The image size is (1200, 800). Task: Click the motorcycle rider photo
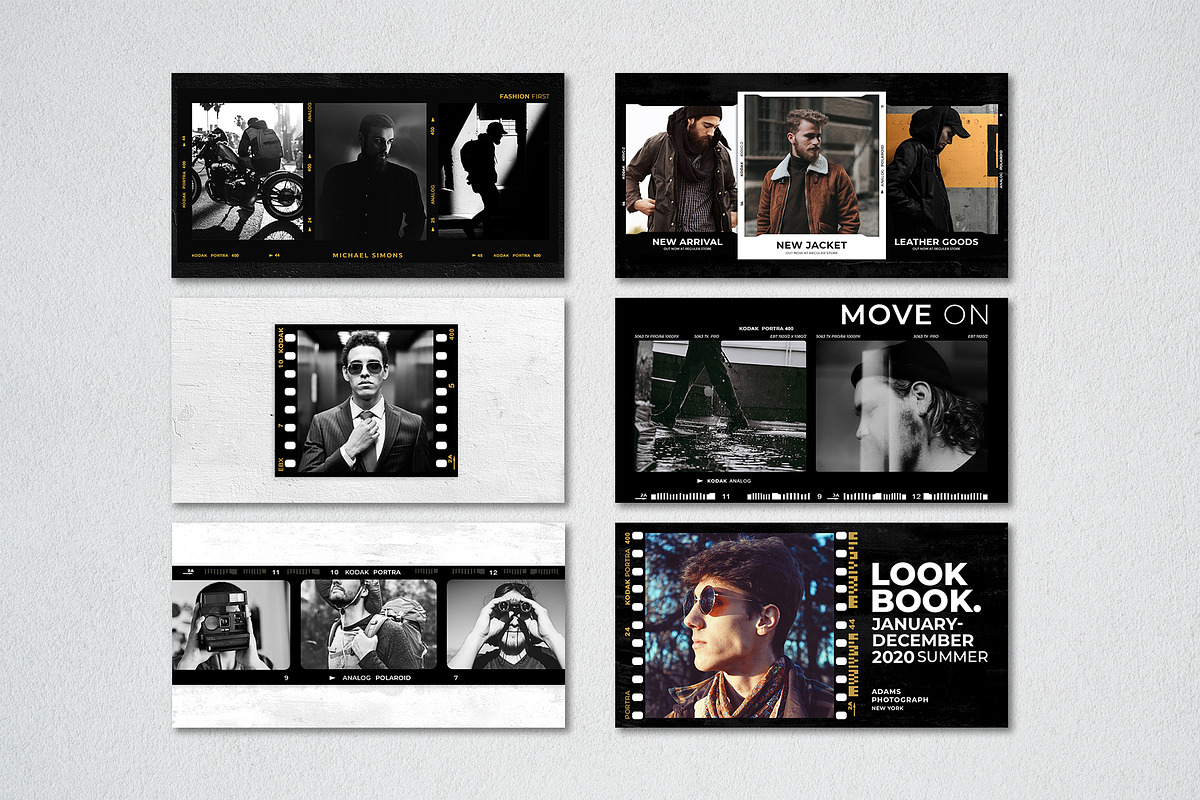(x=247, y=171)
